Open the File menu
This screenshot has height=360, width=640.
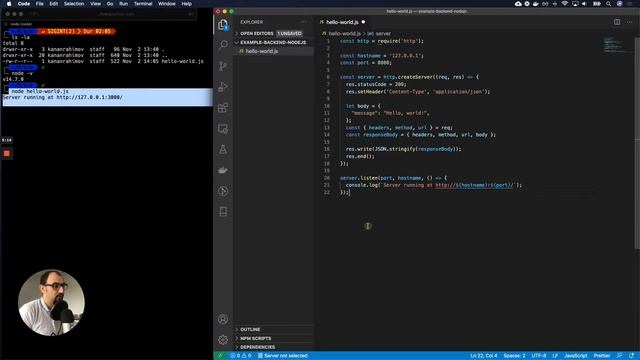(x=40, y=4)
